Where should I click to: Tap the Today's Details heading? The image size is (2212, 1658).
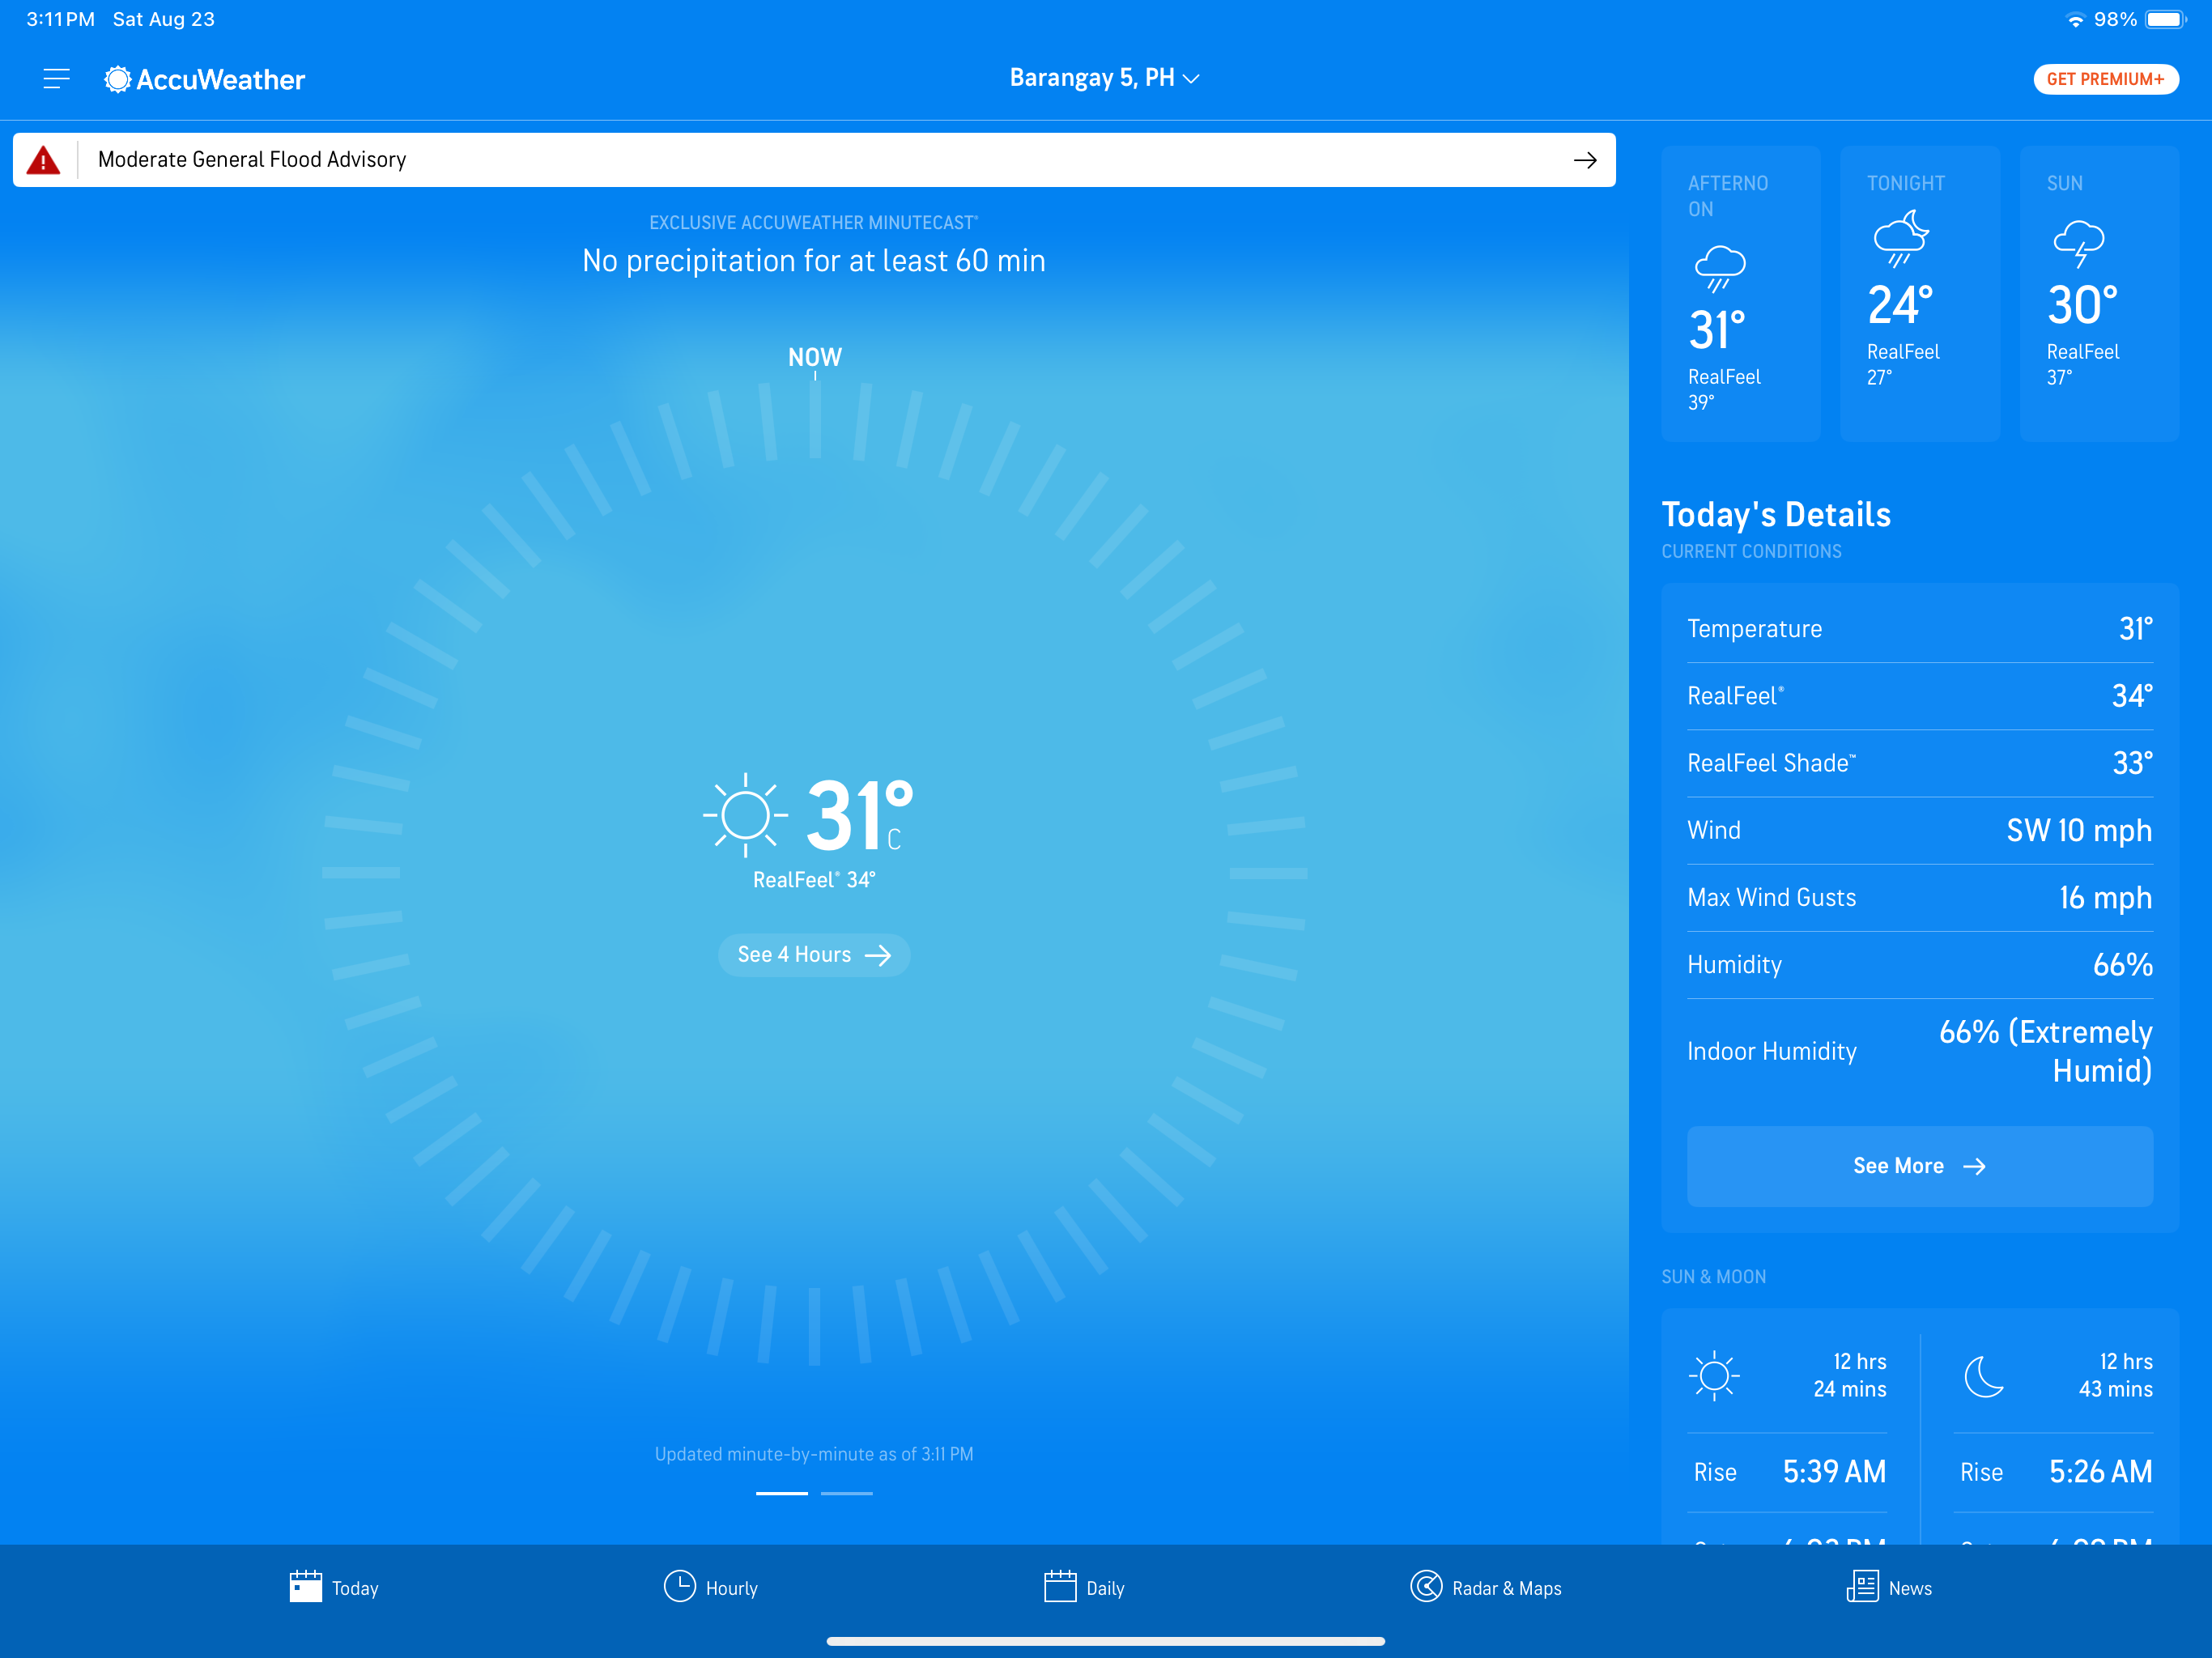1776,514
